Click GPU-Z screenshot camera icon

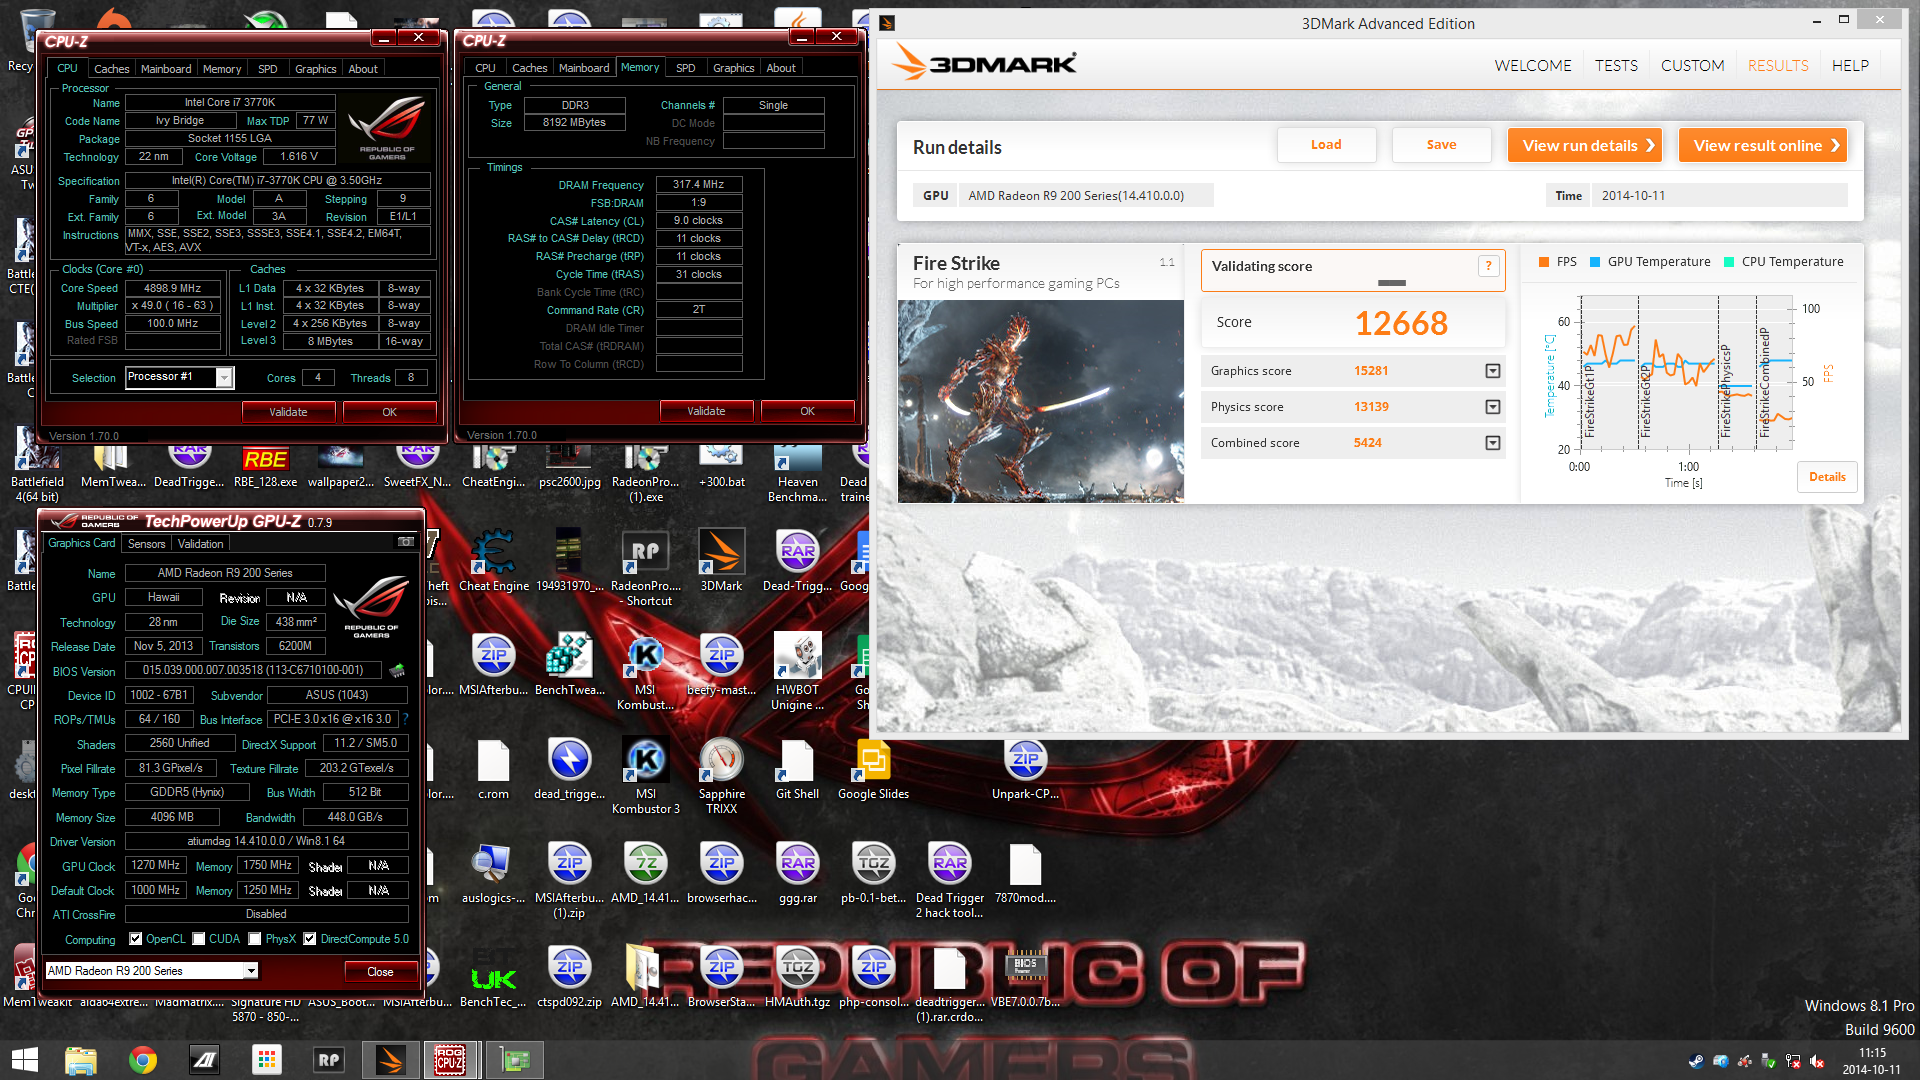tap(405, 542)
